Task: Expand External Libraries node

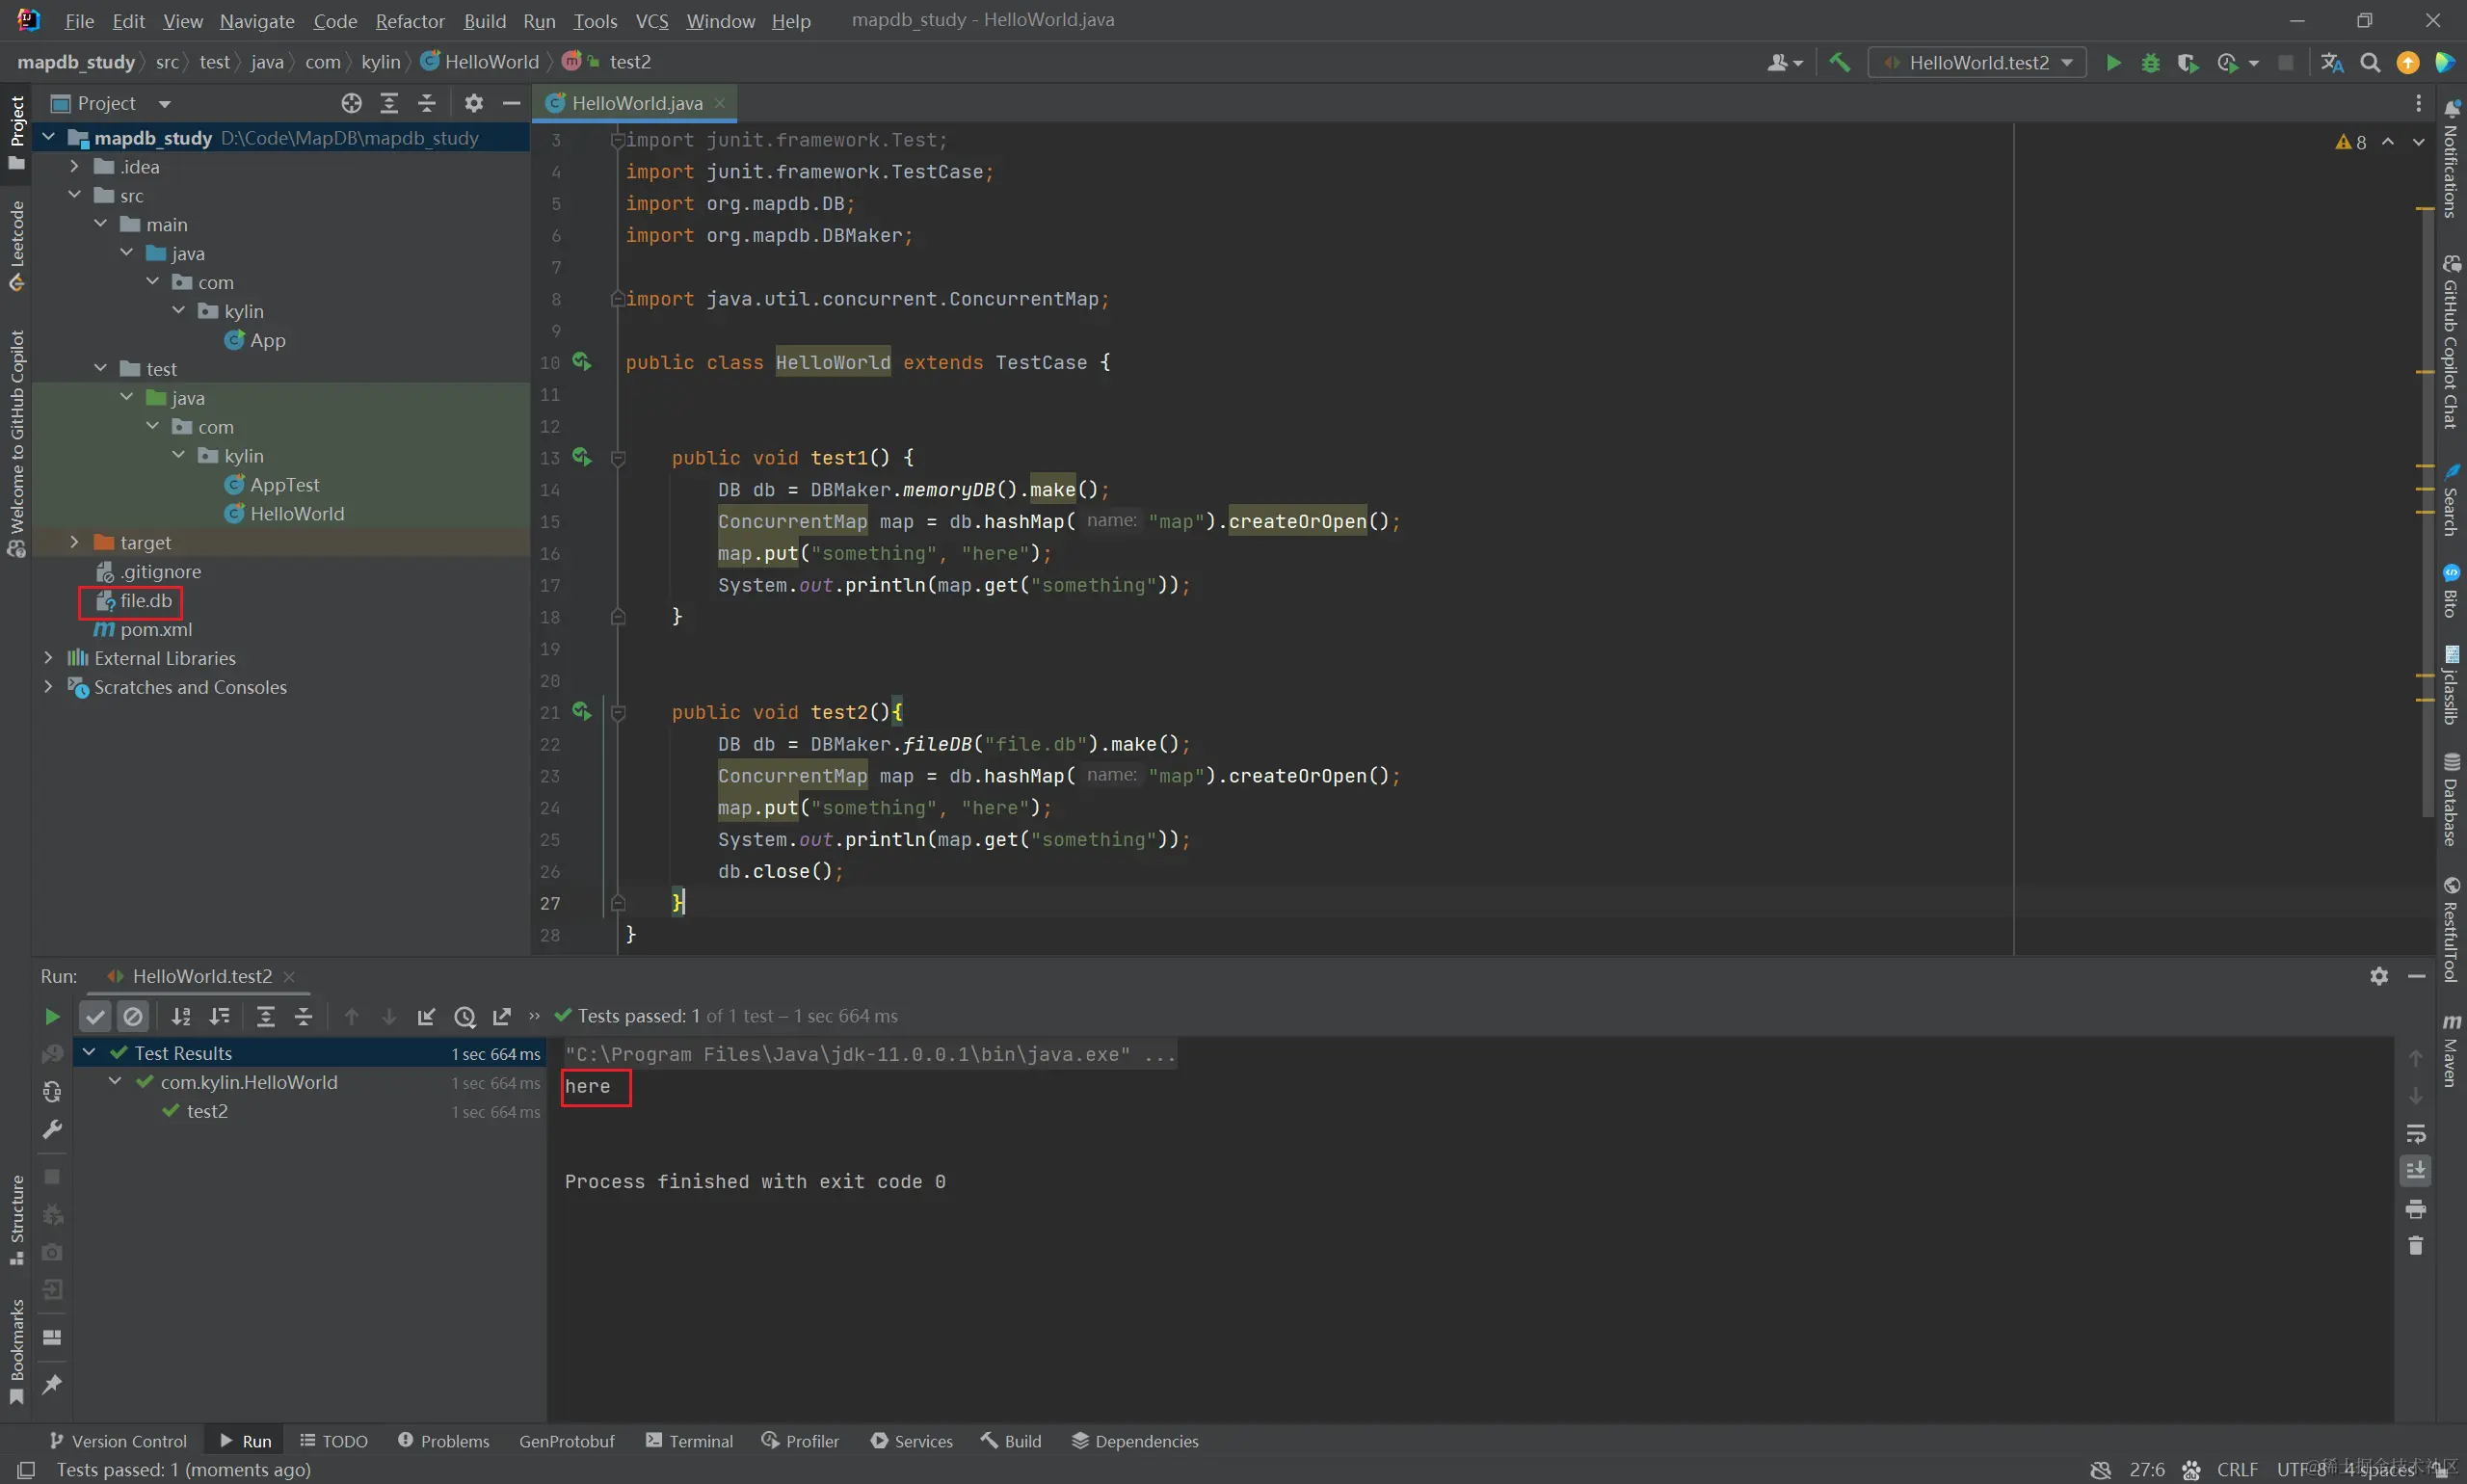Action: point(48,658)
